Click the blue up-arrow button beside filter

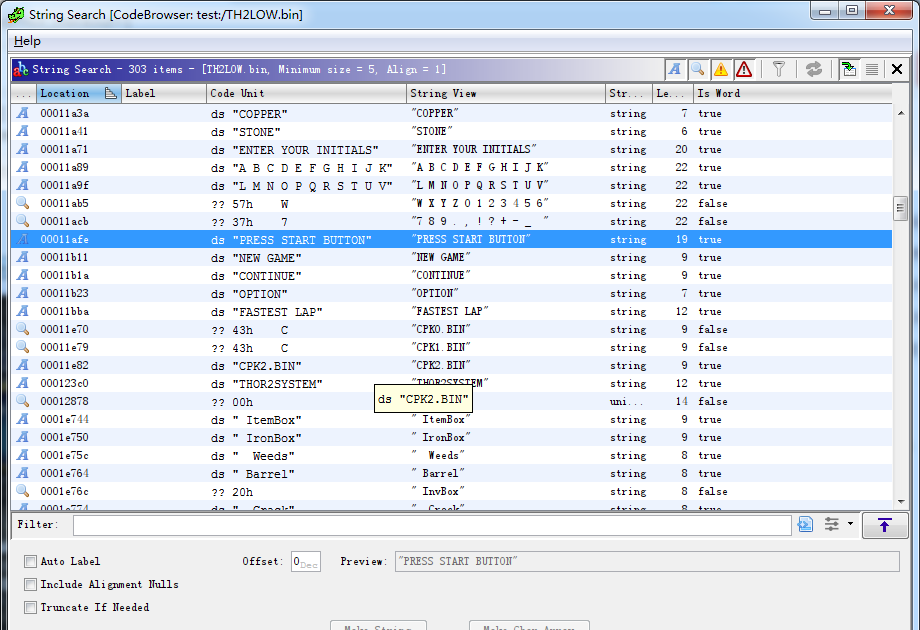pyautogui.click(x=885, y=524)
